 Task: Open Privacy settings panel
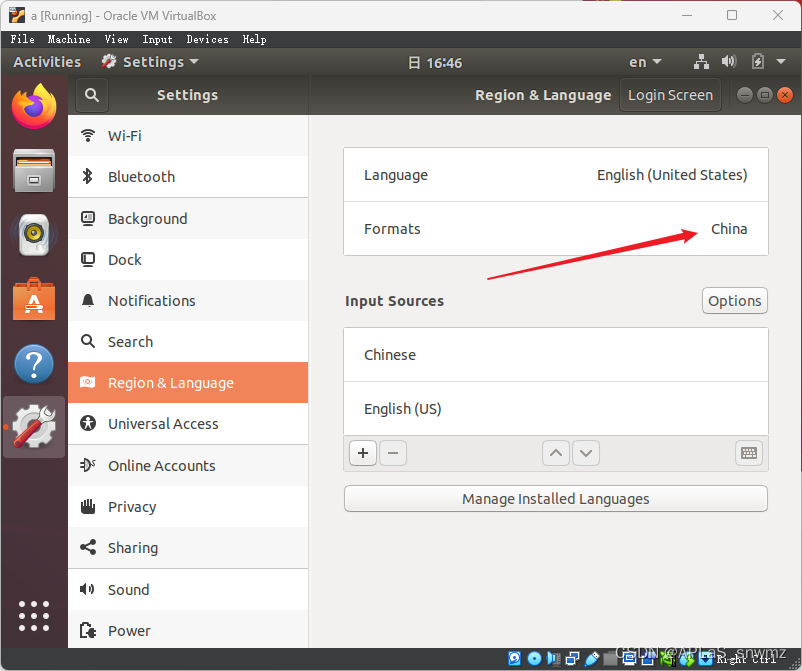point(188,507)
